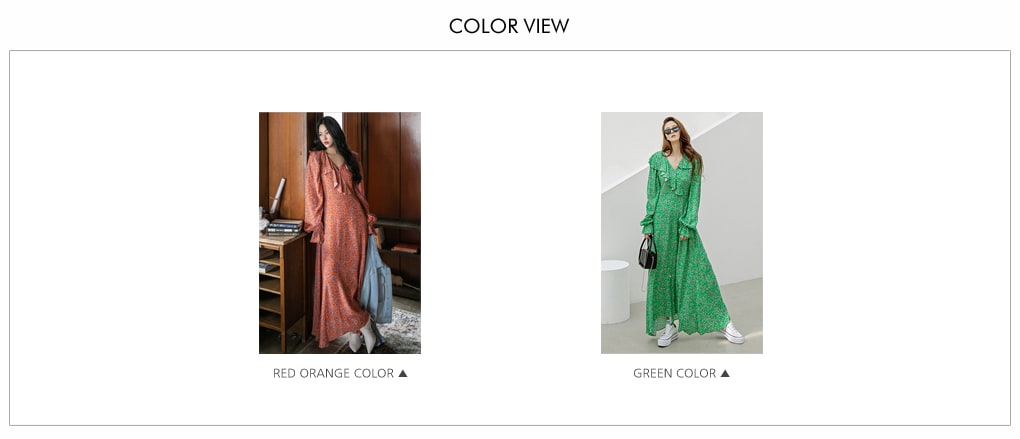Screen dimensions: 1020x439
Task: Select the RED ORANGE COLOR label text
Action: tap(333, 373)
